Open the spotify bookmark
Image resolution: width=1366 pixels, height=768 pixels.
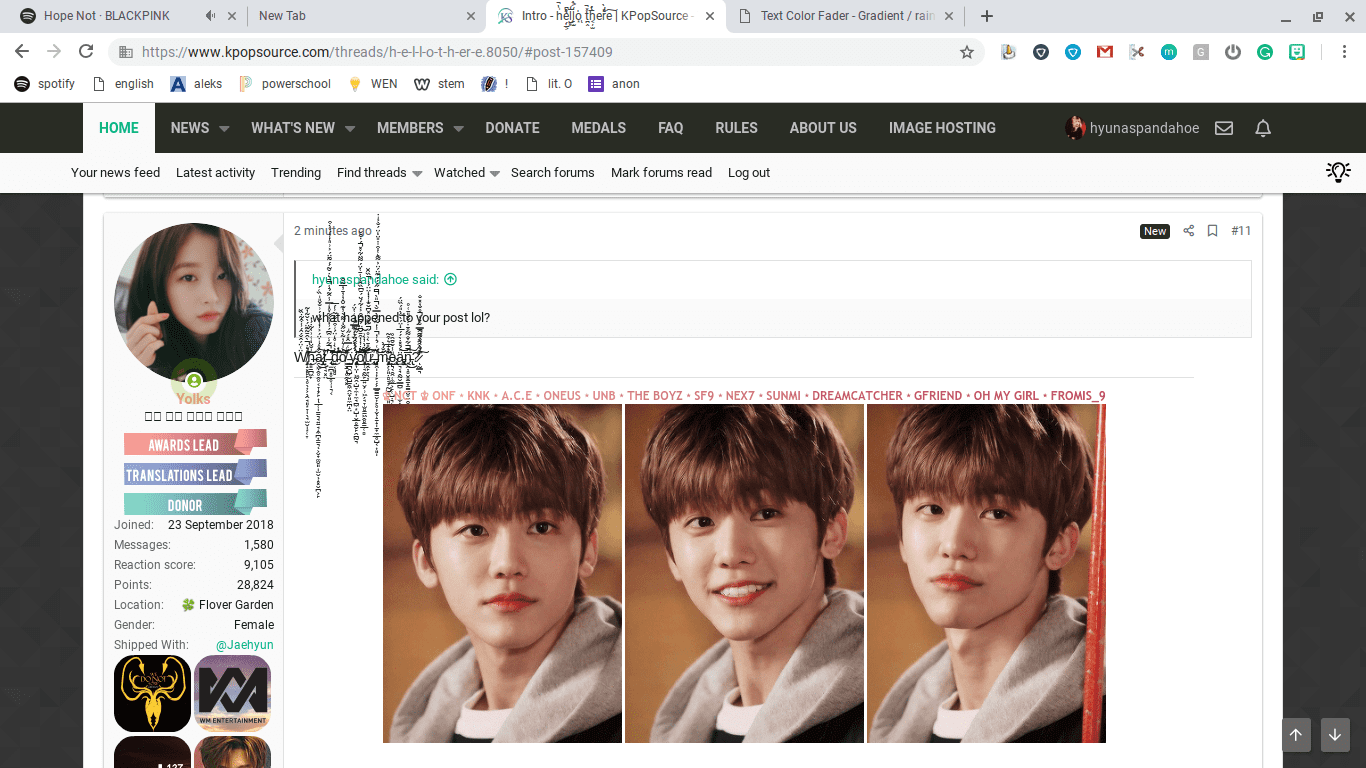tap(45, 84)
